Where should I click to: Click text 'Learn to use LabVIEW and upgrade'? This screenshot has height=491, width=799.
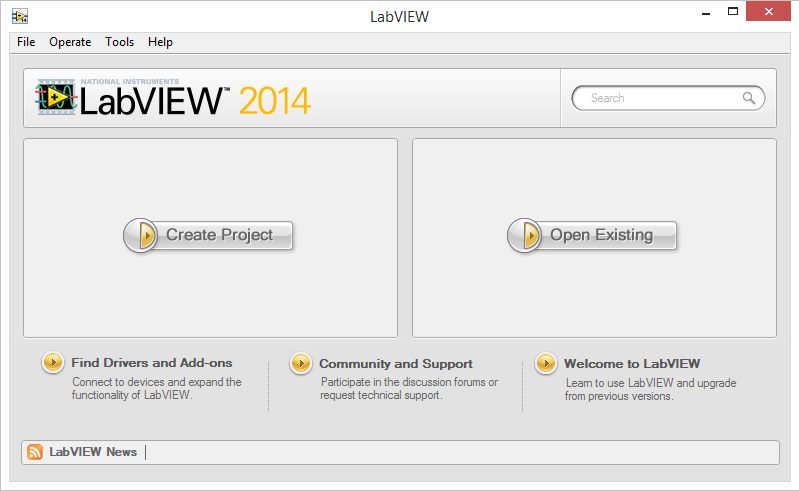click(x=651, y=383)
